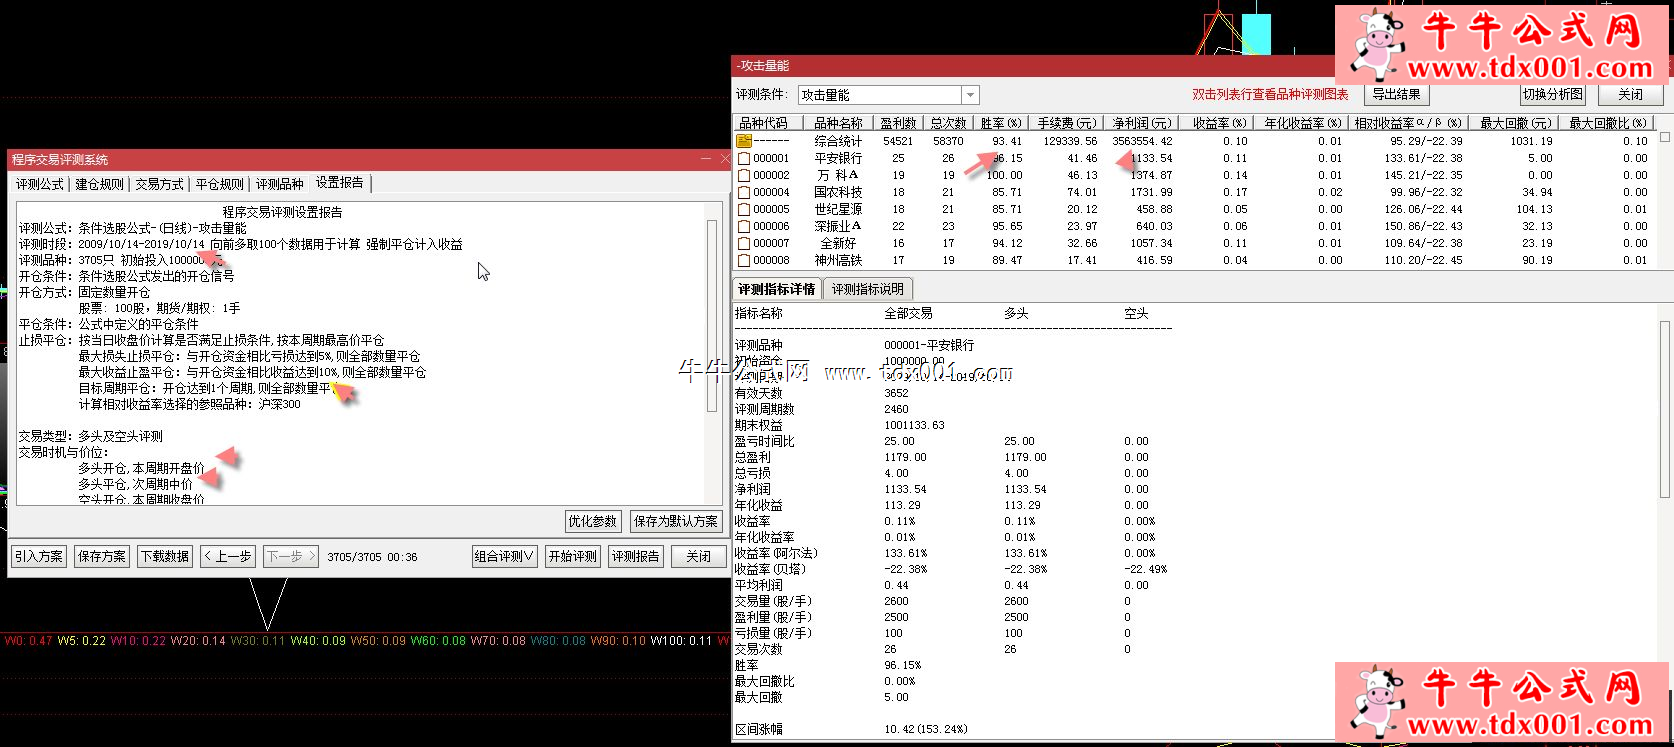Click the document icon beside code 000006

point(744,226)
